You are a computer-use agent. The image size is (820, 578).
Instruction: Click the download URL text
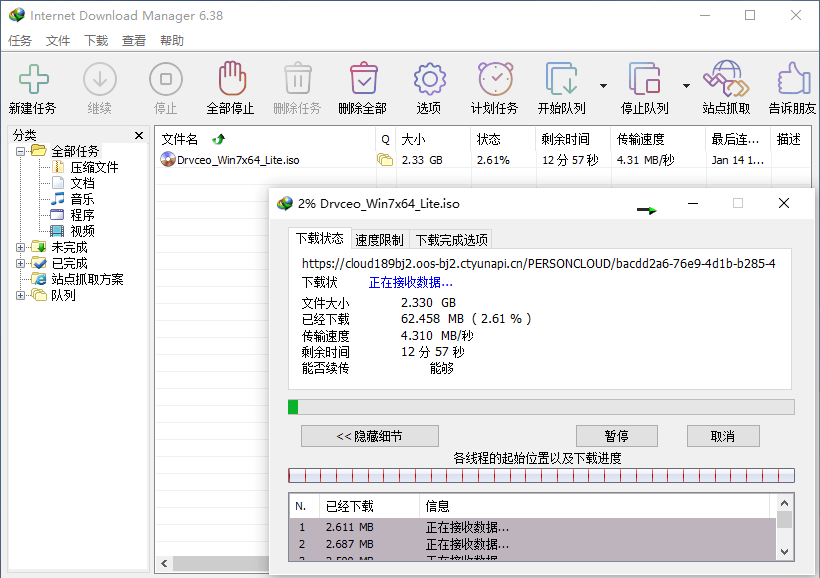click(538, 264)
